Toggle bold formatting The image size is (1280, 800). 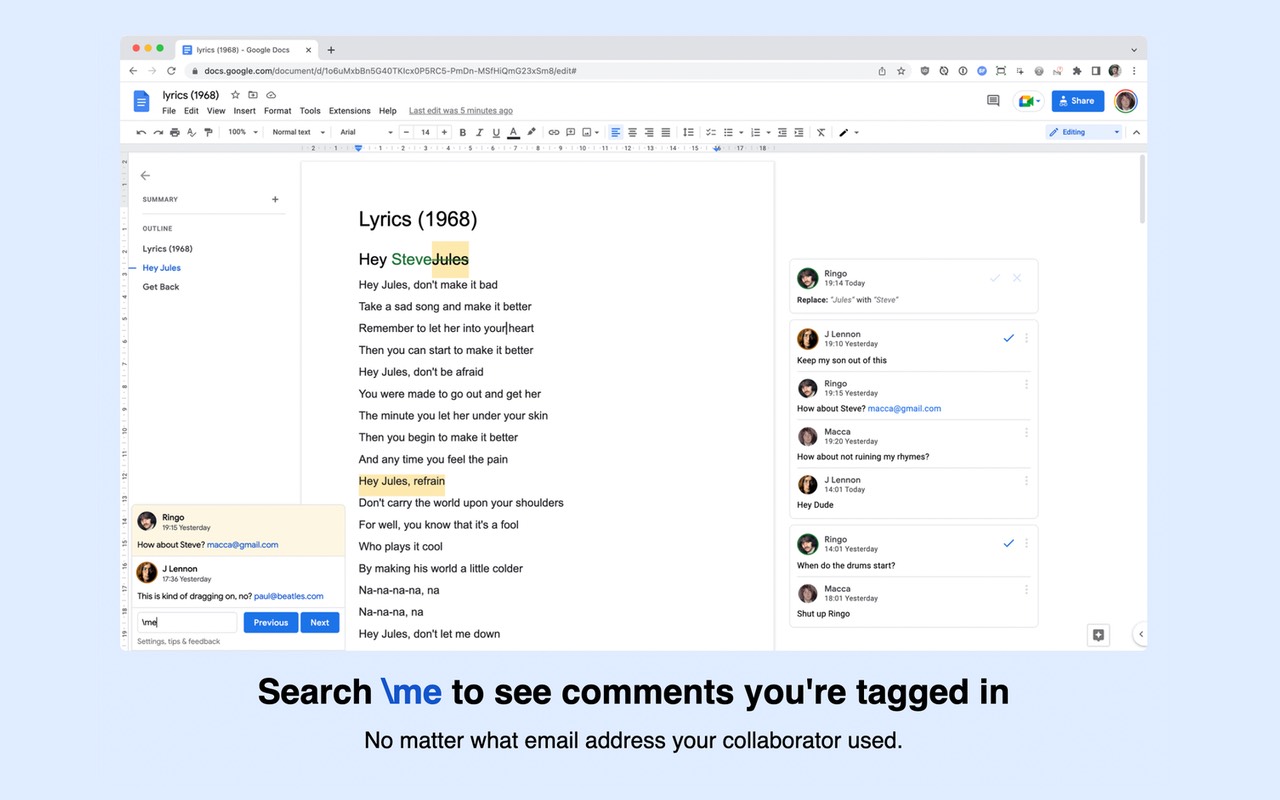462,132
